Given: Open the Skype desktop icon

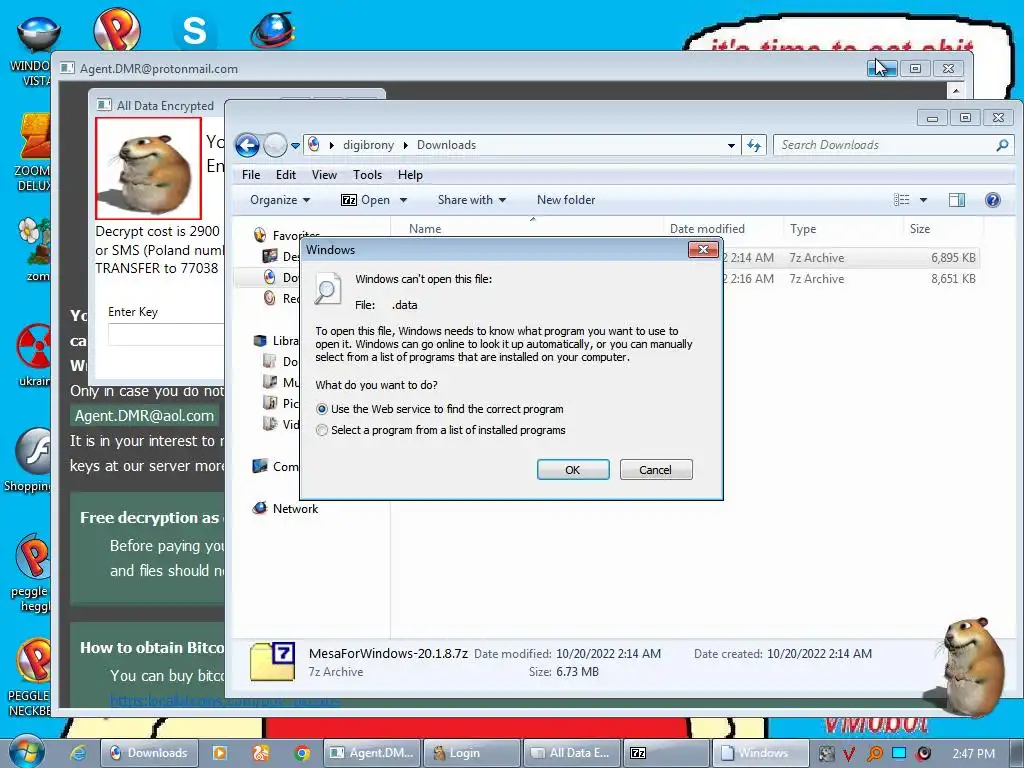Looking at the screenshot, I should click(194, 30).
